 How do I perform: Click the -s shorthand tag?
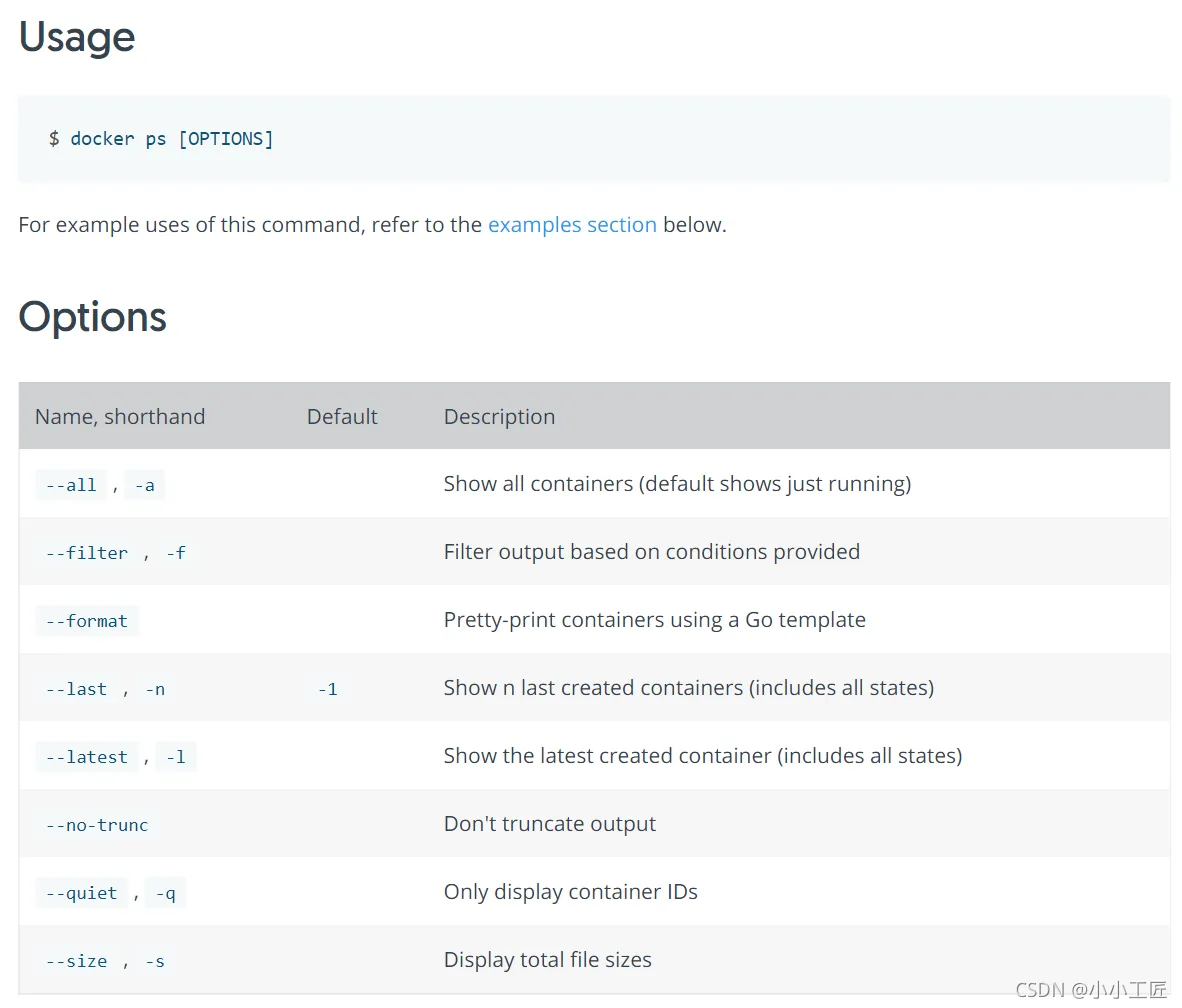pyautogui.click(x=155, y=961)
